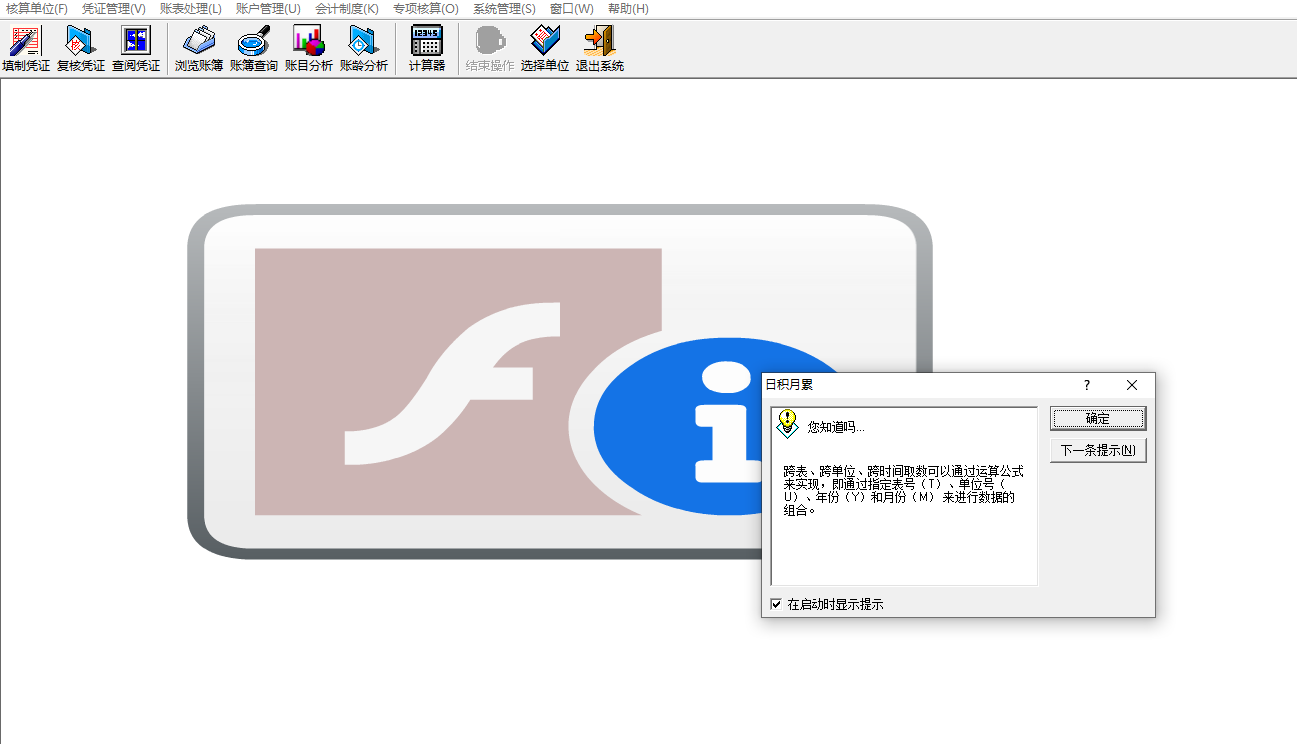Click the dialog's ? help button
This screenshot has width=1297, height=744.
coord(1087,385)
